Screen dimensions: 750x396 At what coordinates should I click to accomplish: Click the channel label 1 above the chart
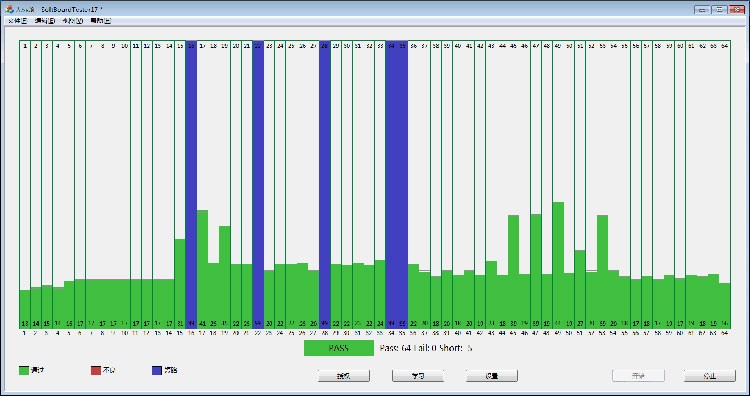coord(24,46)
